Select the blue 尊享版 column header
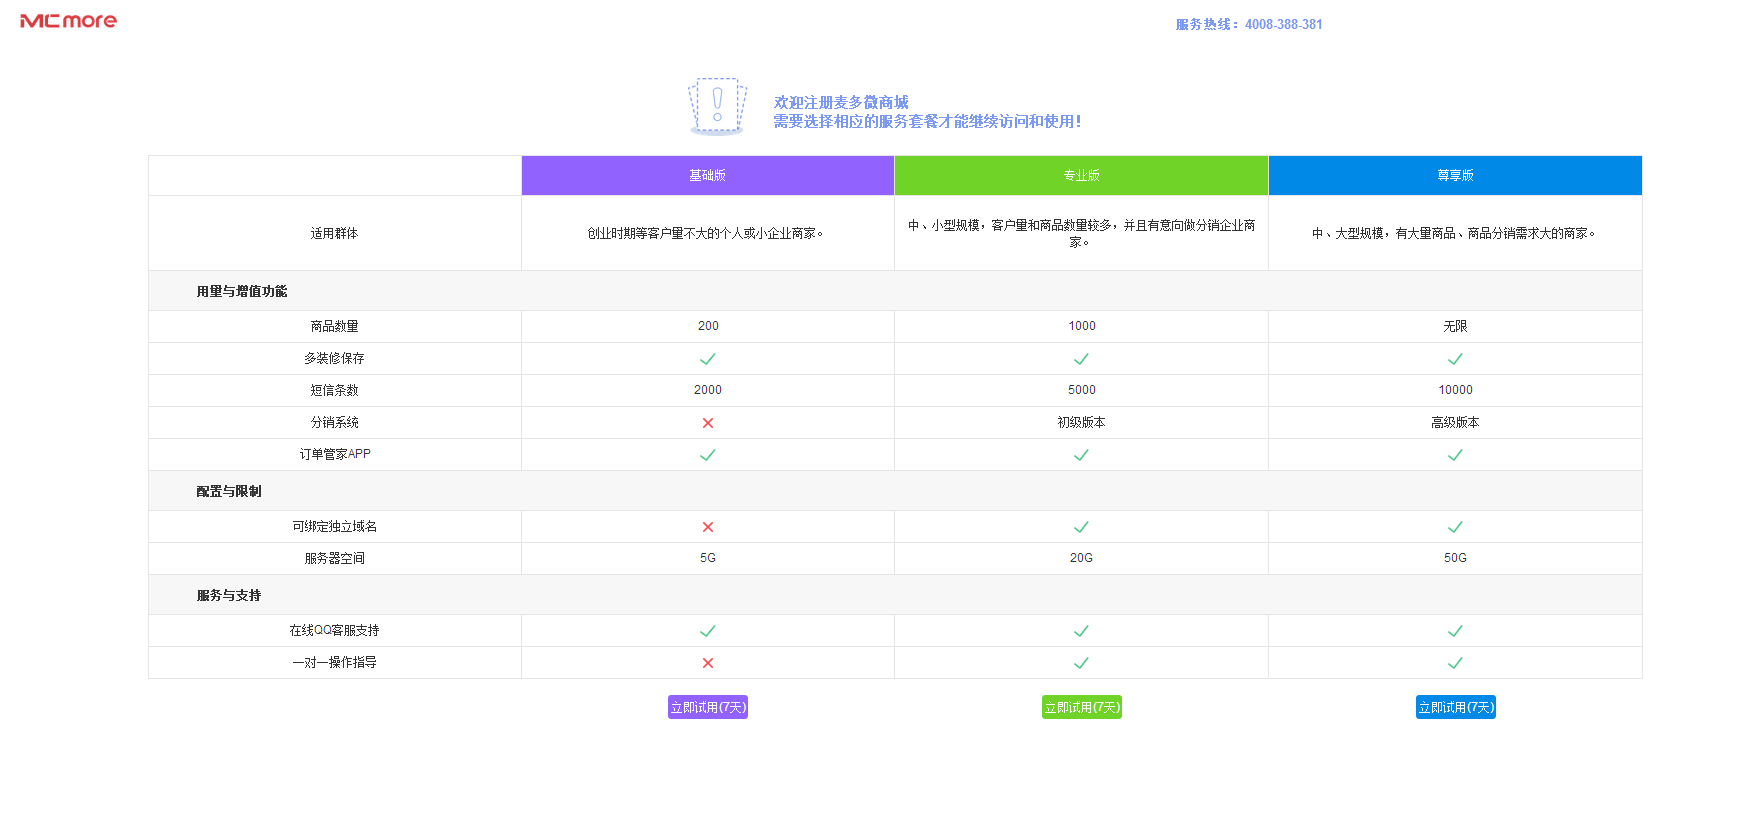Screen dimensions: 1739x816 pos(1455,175)
